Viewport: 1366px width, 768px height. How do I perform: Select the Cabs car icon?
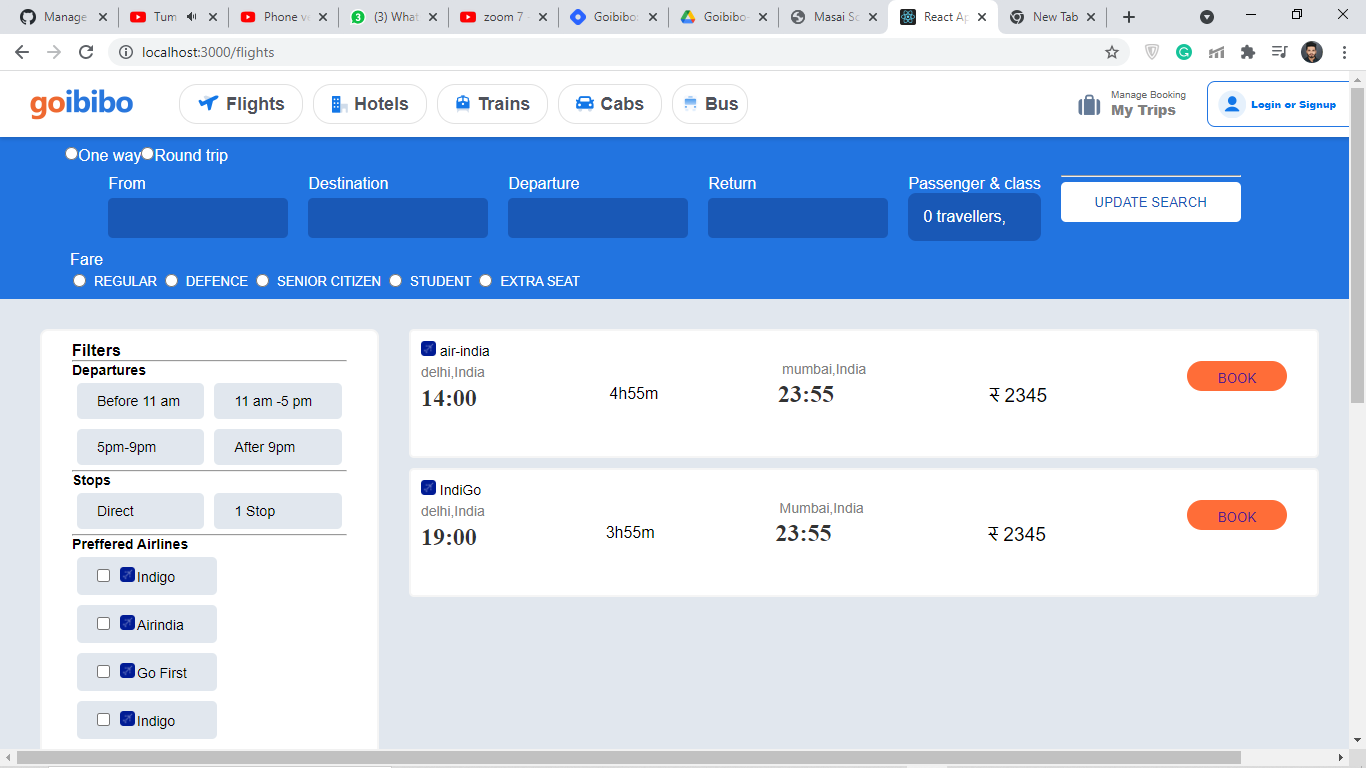[x=584, y=102]
